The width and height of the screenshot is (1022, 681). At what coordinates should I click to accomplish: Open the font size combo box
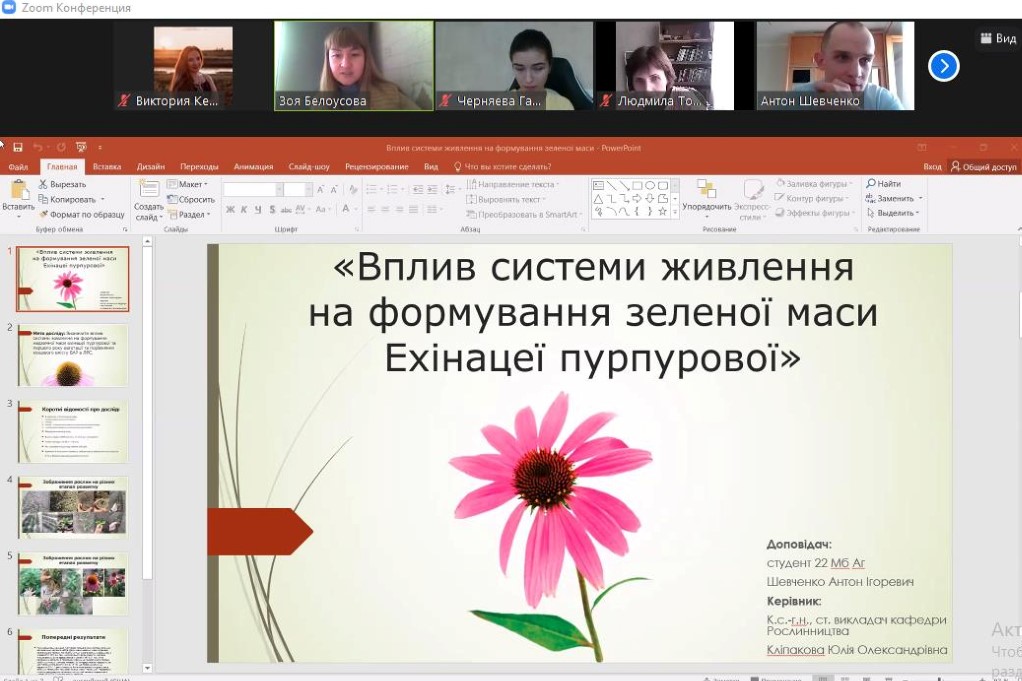click(298, 190)
